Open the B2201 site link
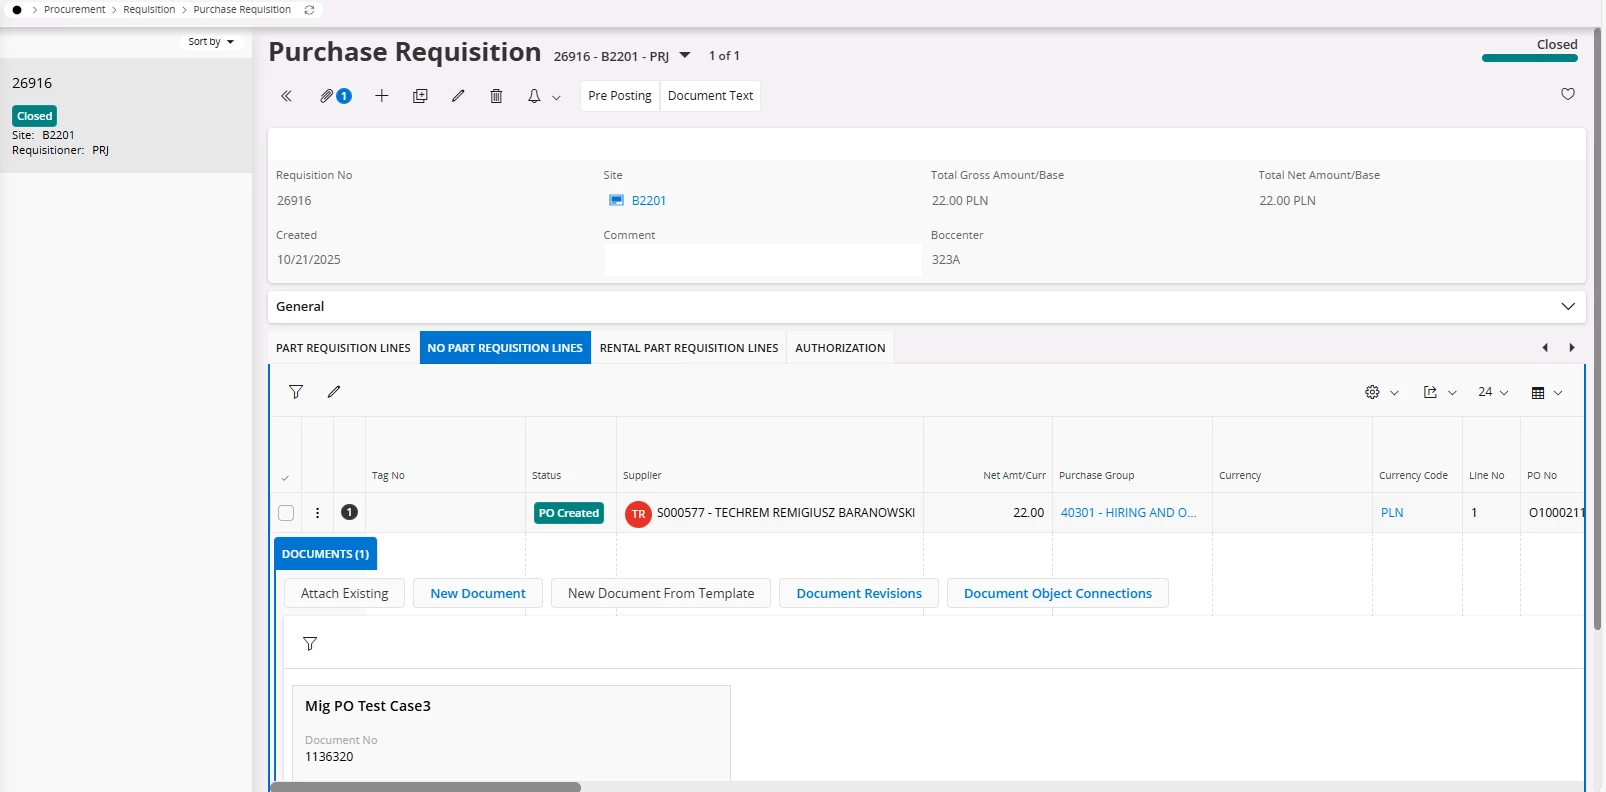1606x792 pixels. click(x=648, y=201)
